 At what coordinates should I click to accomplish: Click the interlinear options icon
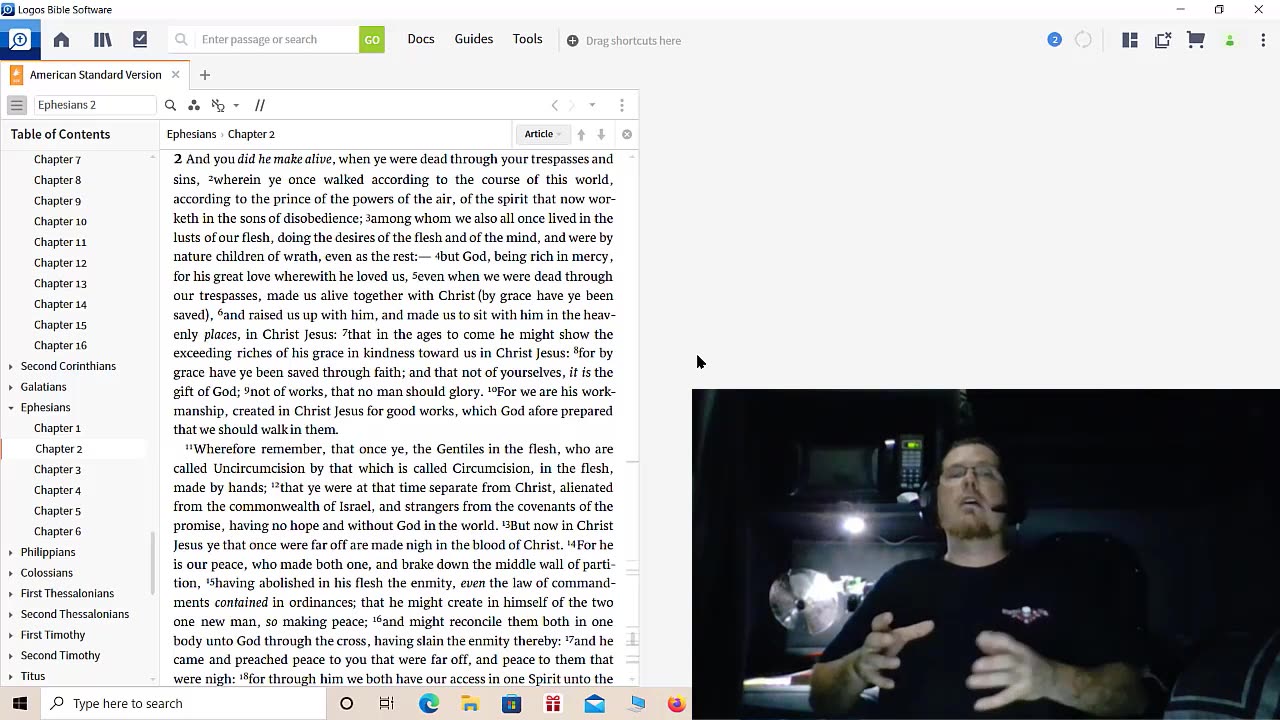218,105
